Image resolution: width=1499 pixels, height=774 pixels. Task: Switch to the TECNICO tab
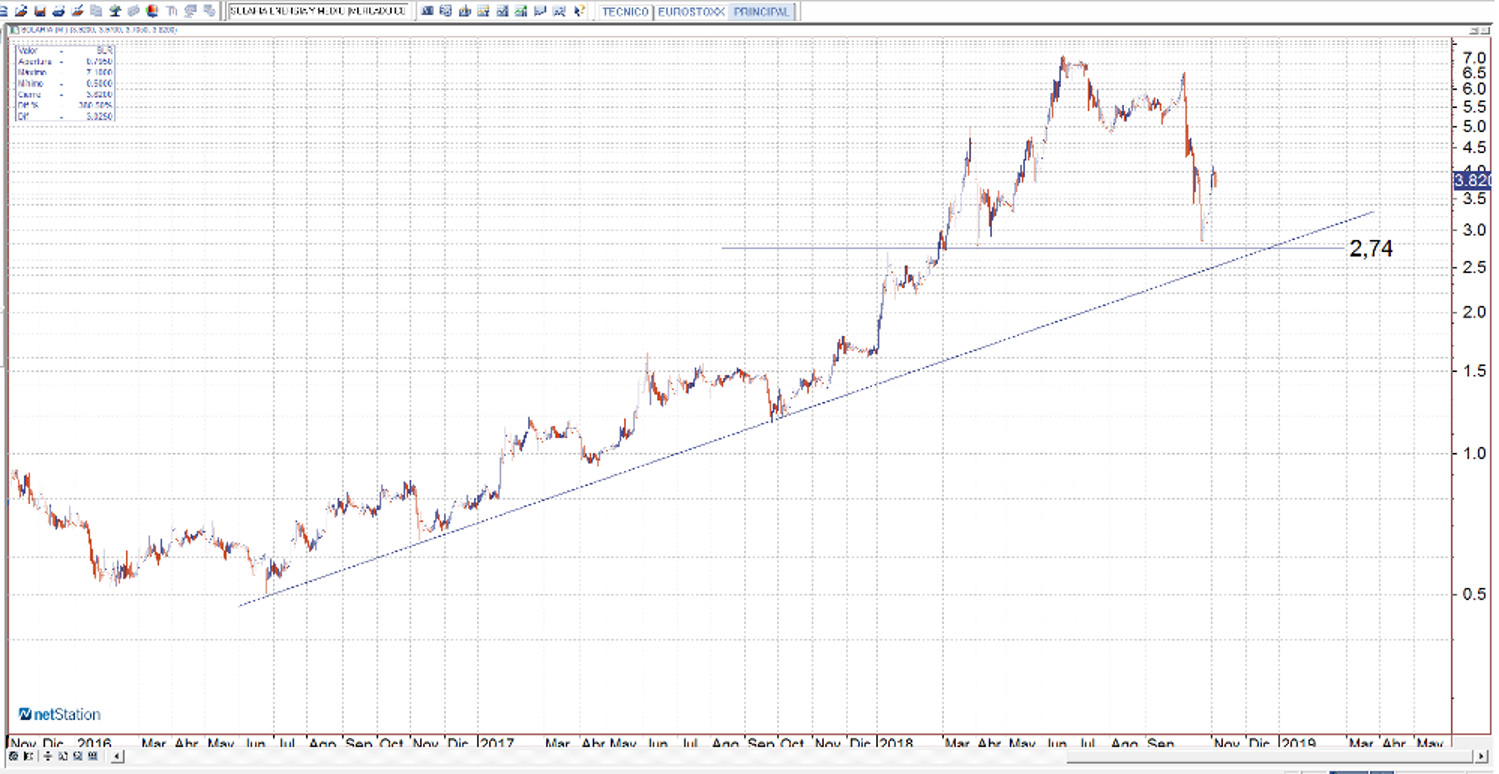(625, 12)
